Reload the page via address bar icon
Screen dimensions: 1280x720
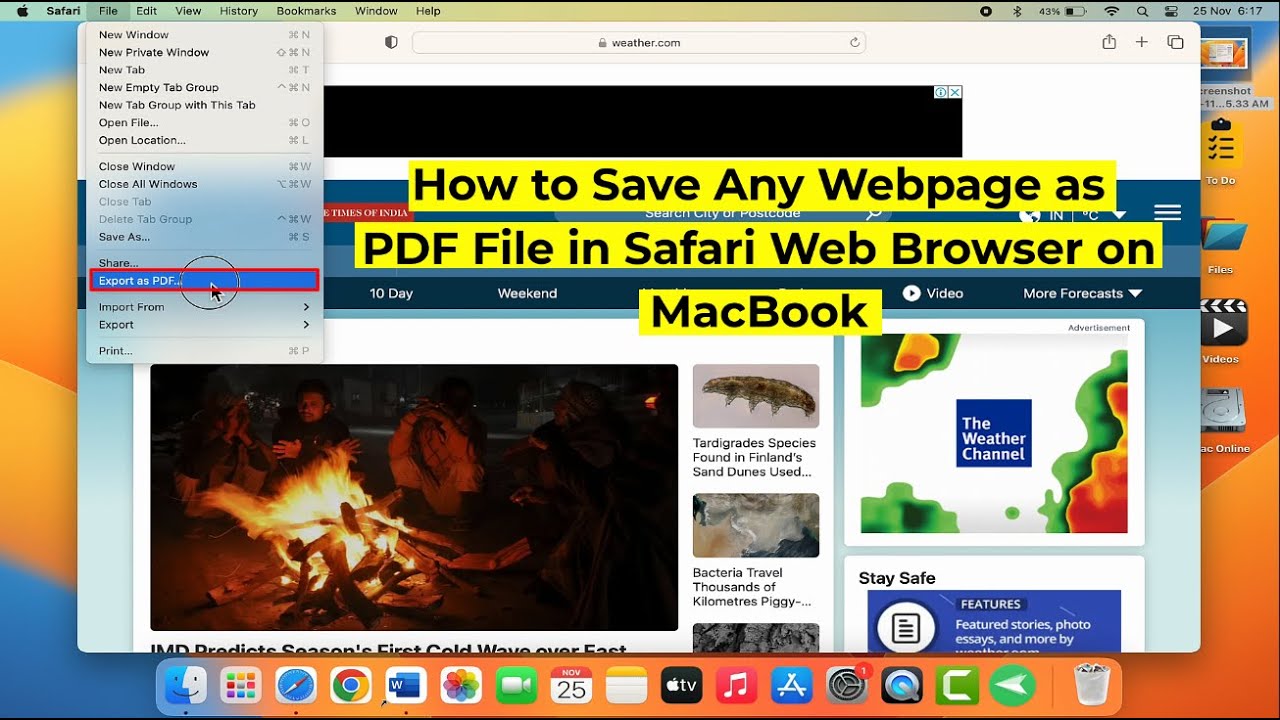854,43
